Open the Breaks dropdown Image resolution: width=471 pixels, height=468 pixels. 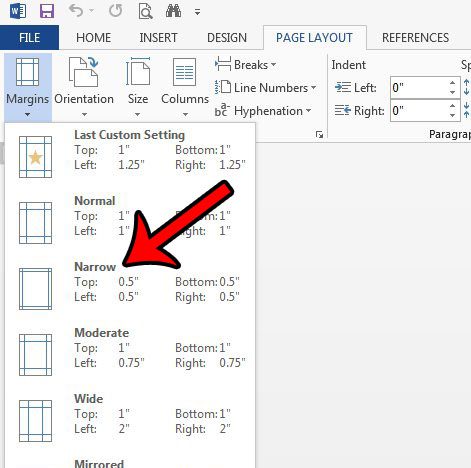pos(246,64)
